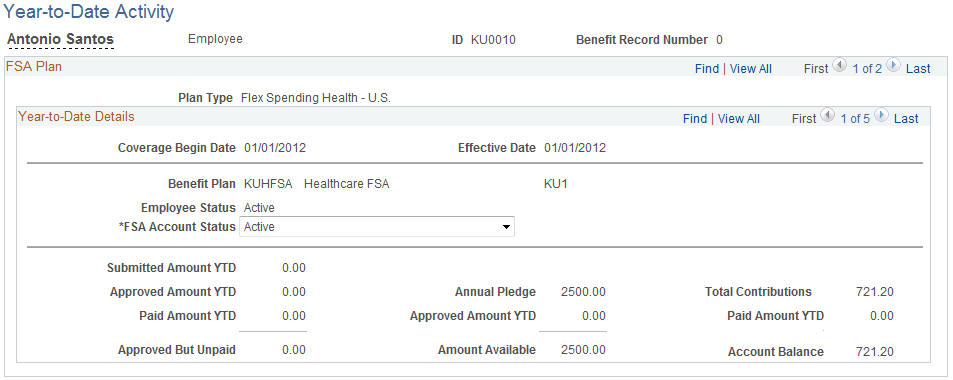The image size is (953, 380).
Task: Click the '1 of 2' row counter
Action: [x=867, y=69]
